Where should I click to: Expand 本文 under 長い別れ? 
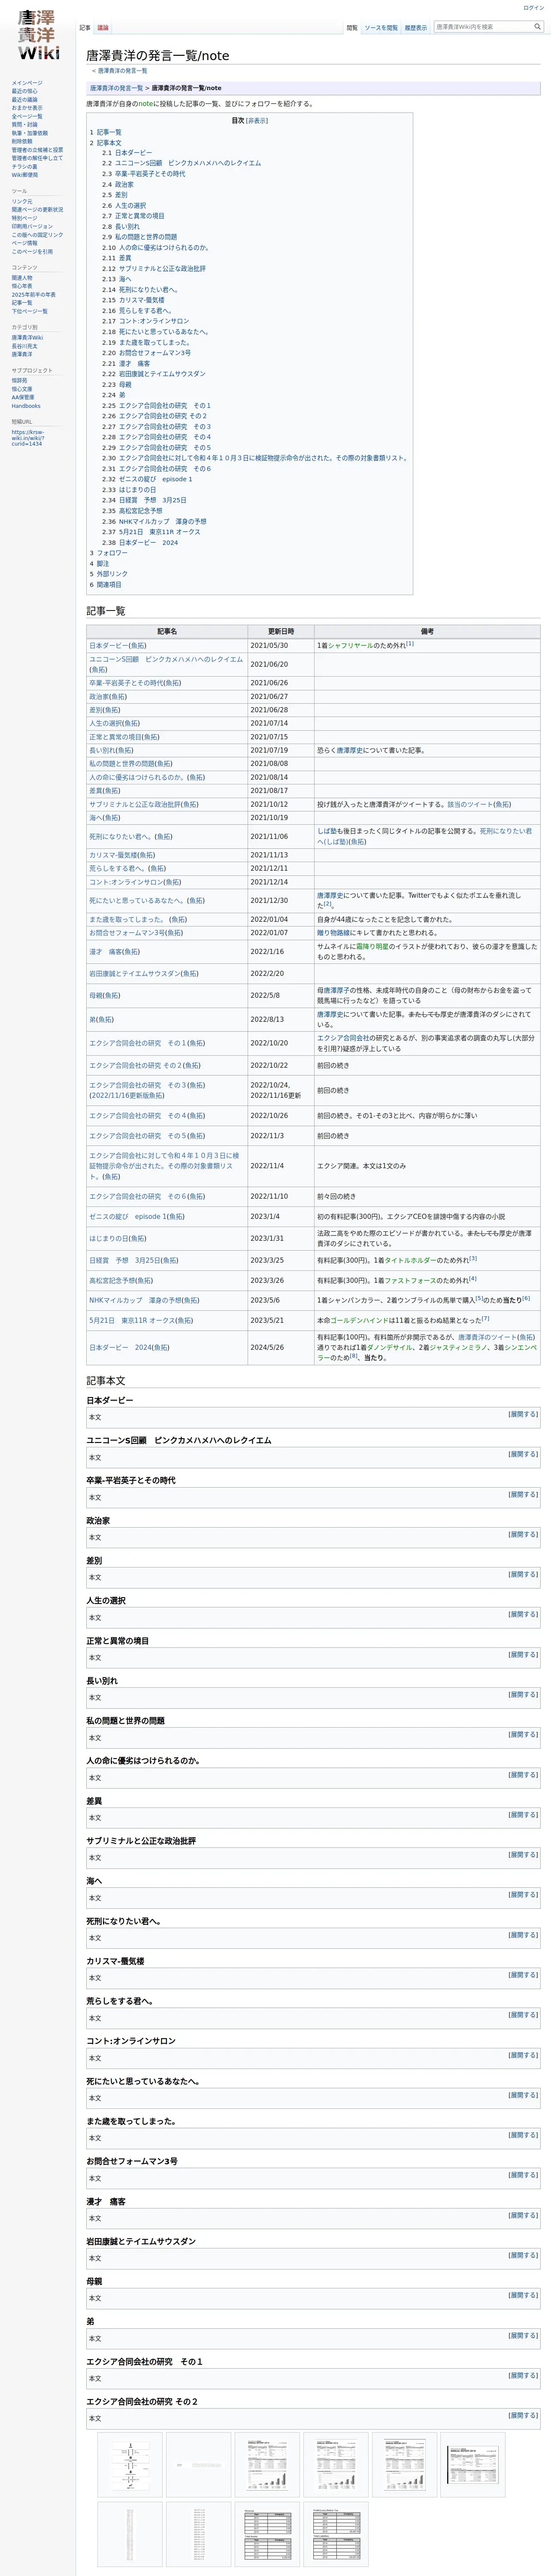523,1694
